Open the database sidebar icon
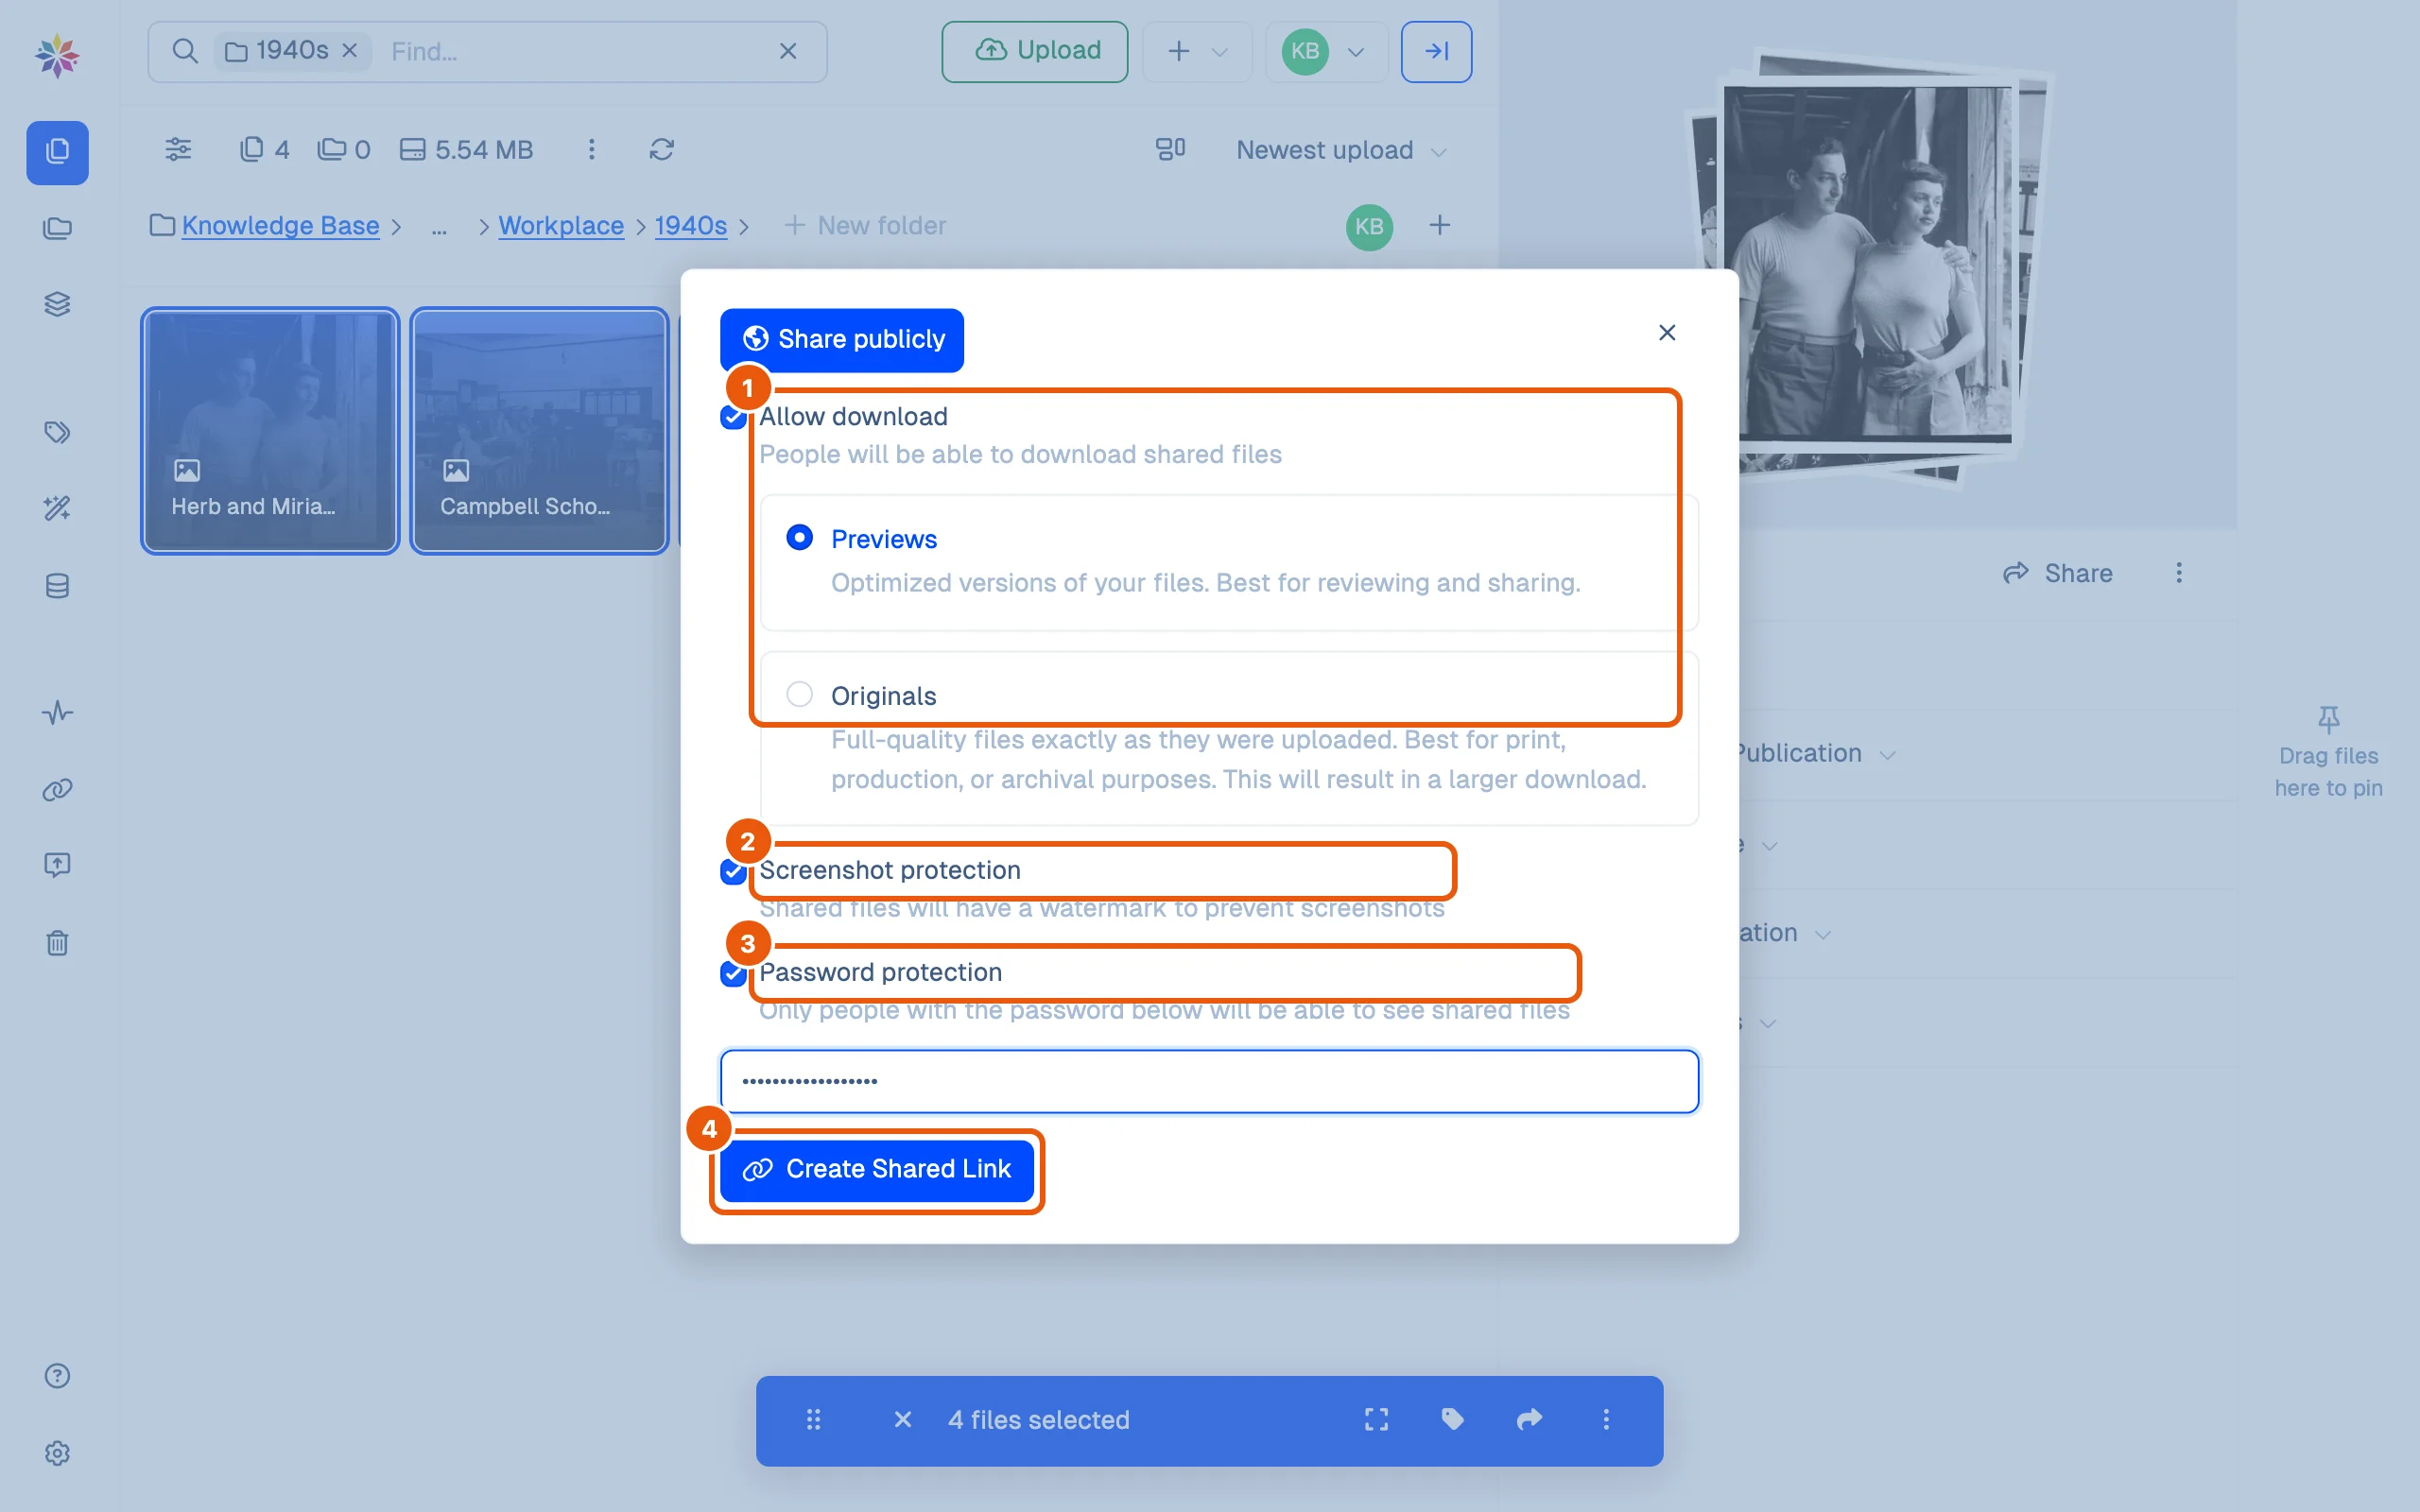 pos(57,586)
